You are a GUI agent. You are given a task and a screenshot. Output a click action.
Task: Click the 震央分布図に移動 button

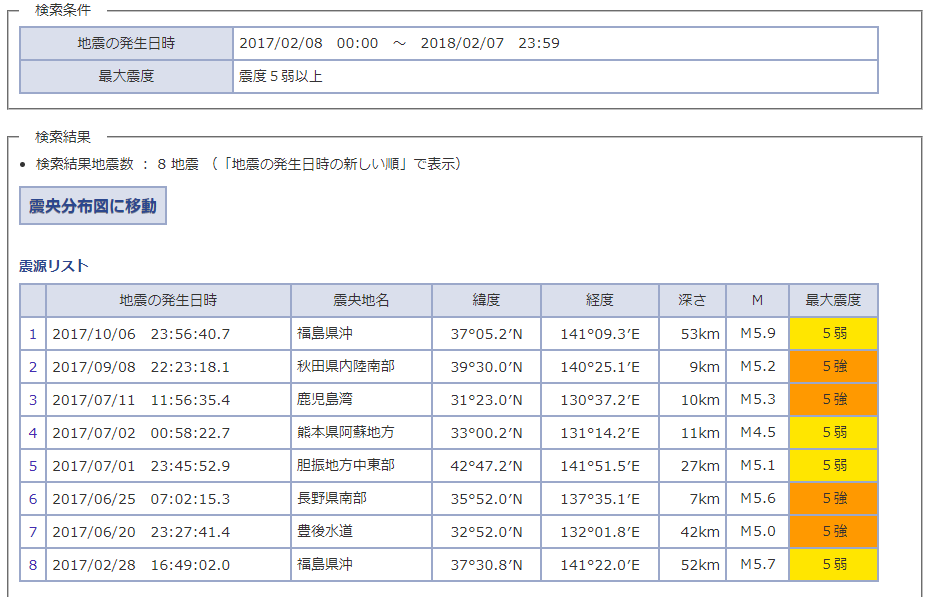tap(93, 206)
